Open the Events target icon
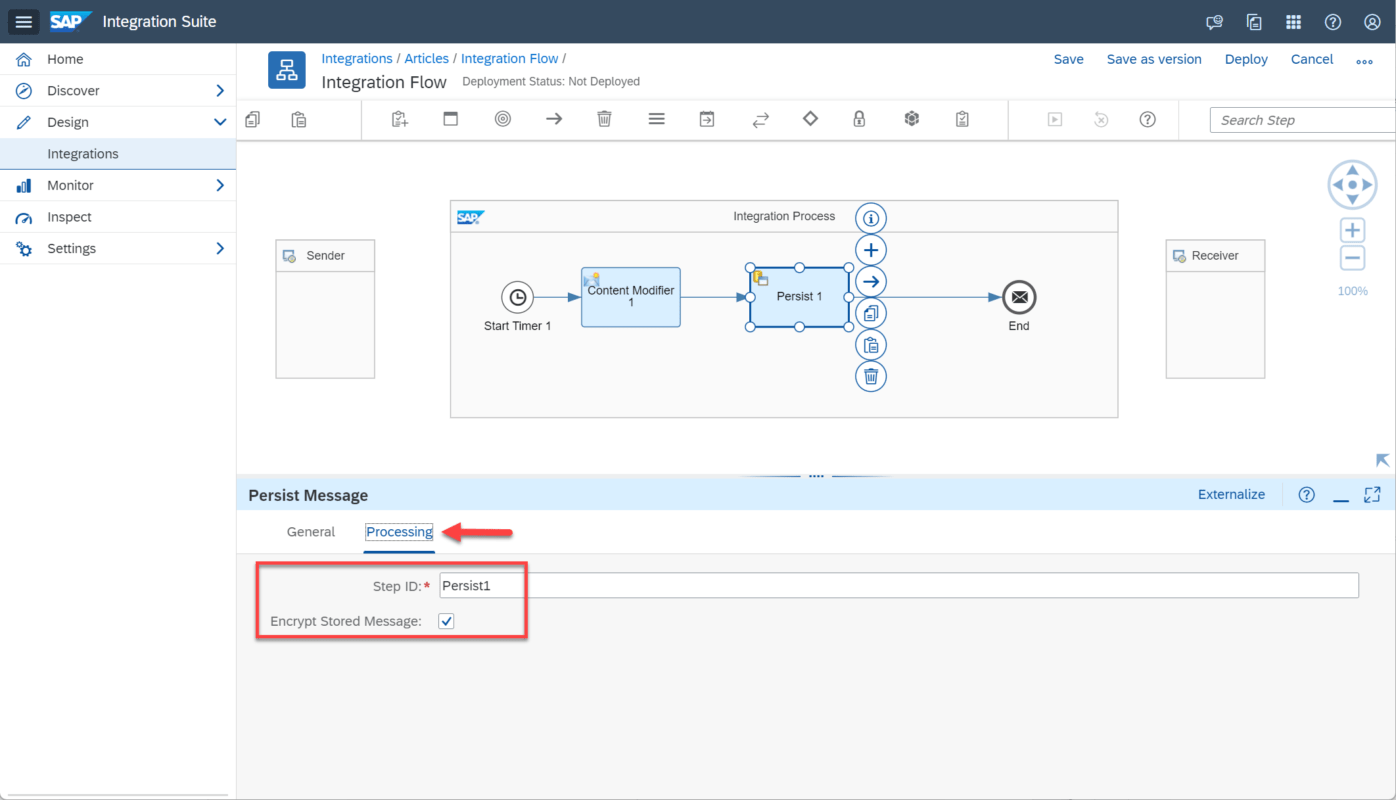The width and height of the screenshot is (1396, 800). 503,119
